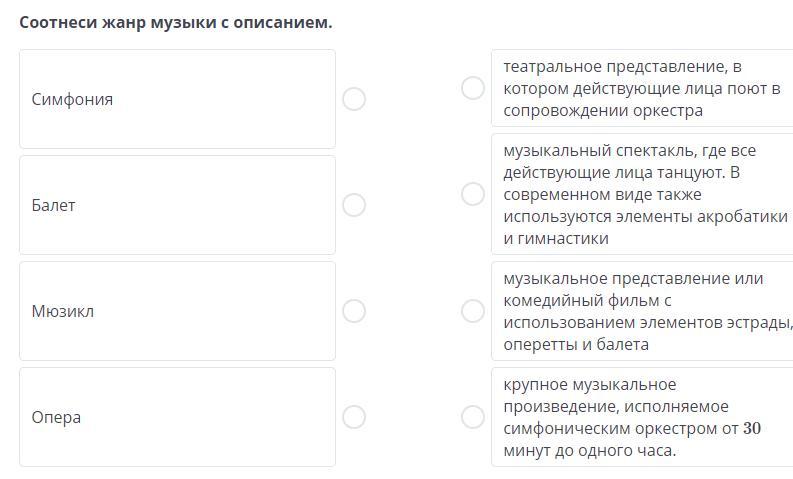Click the word Симфония label text
This screenshot has height=479, width=793.
pos(72,99)
